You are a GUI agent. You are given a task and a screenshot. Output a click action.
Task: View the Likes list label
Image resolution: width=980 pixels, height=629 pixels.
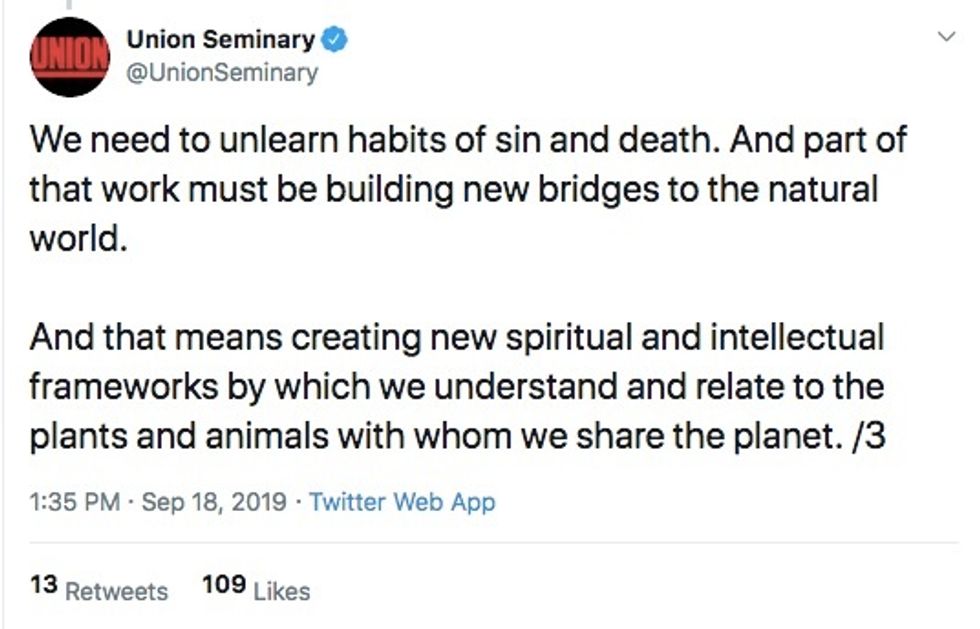pyautogui.click(x=281, y=591)
